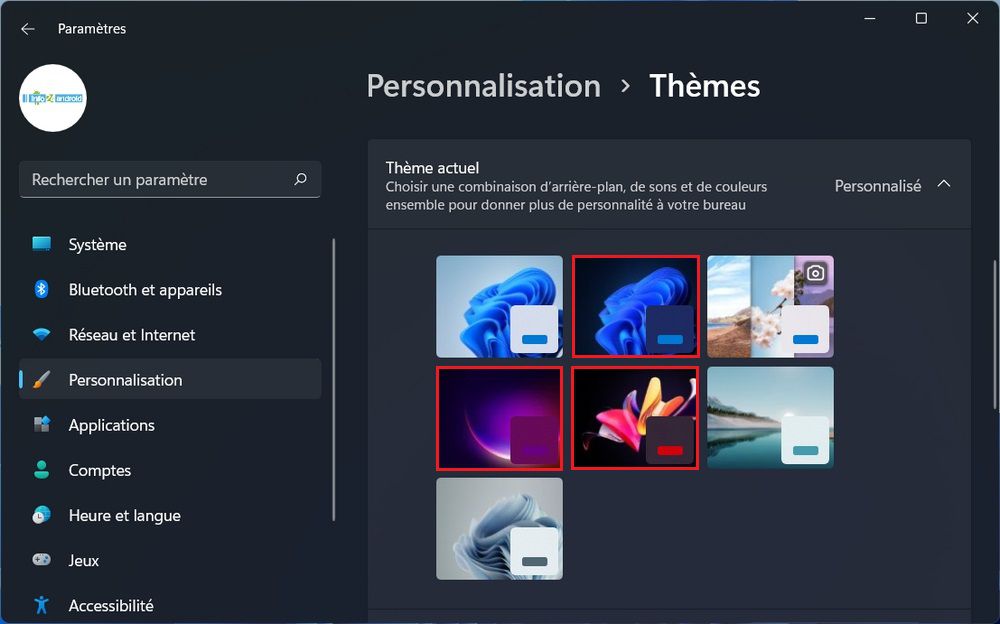Open Applications category

[x=170, y=425]
